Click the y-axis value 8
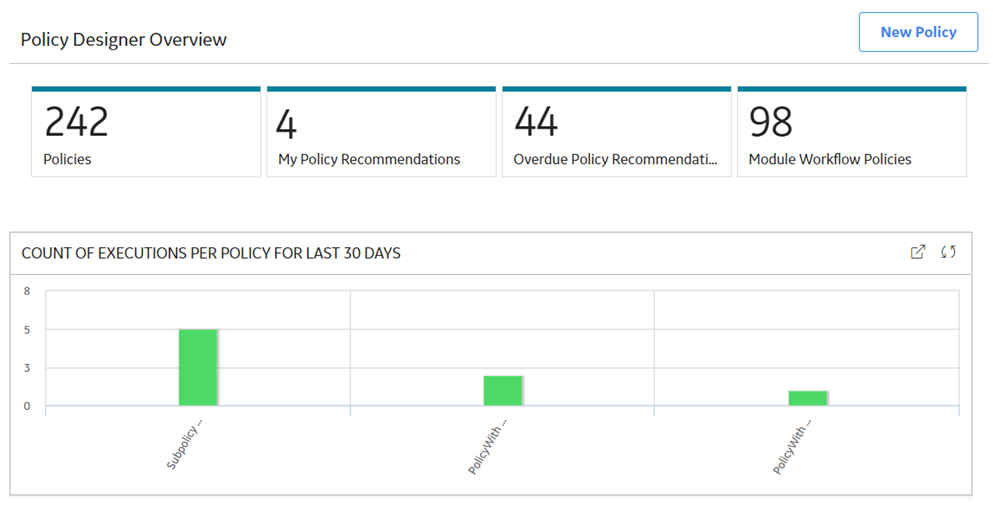Screen dimensions: 1000x530 coord(27,291)
